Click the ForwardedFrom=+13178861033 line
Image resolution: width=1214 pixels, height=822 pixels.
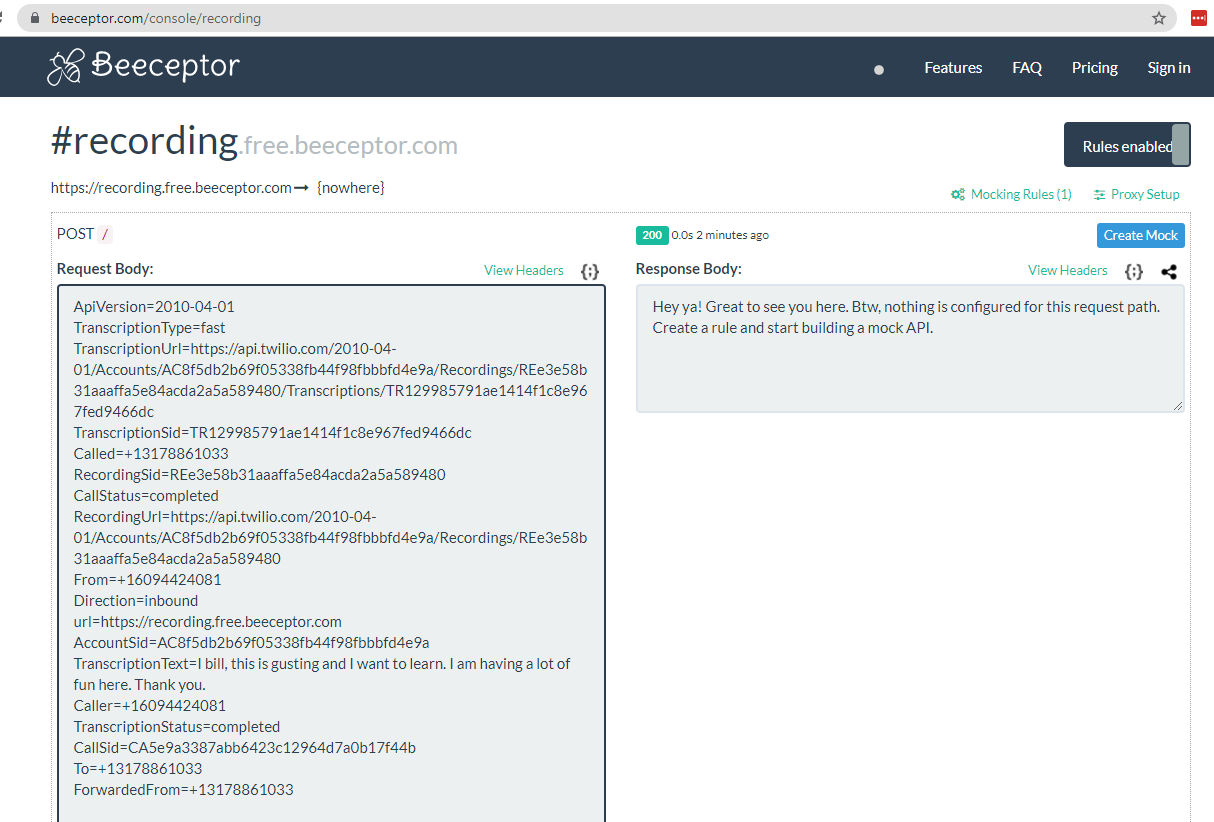pos(184,789)
